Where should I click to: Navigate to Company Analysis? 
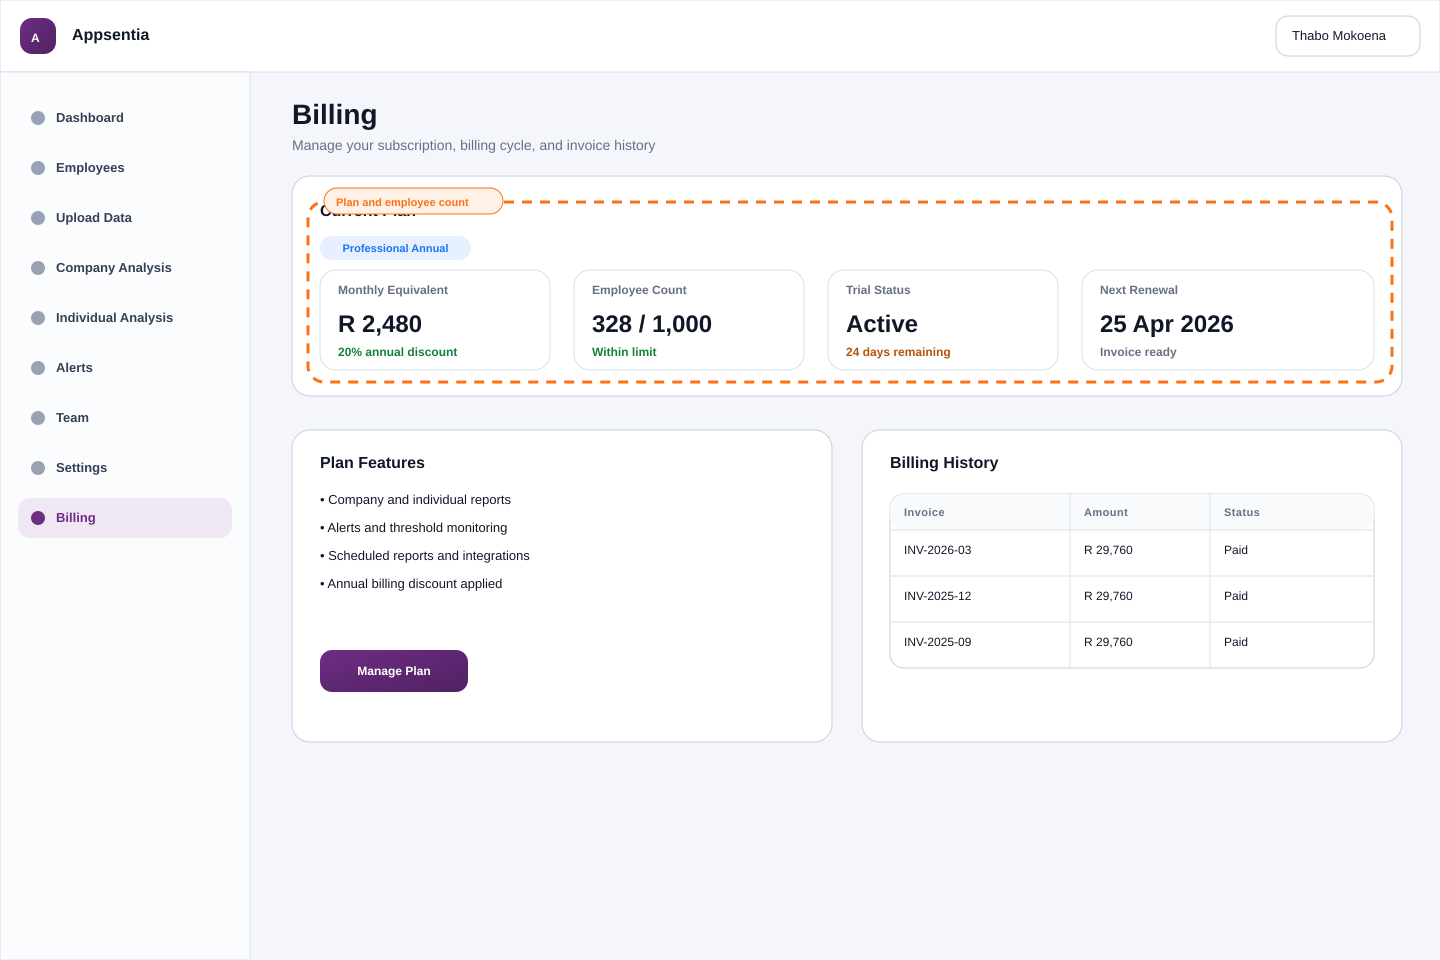(x=125, y=268)
